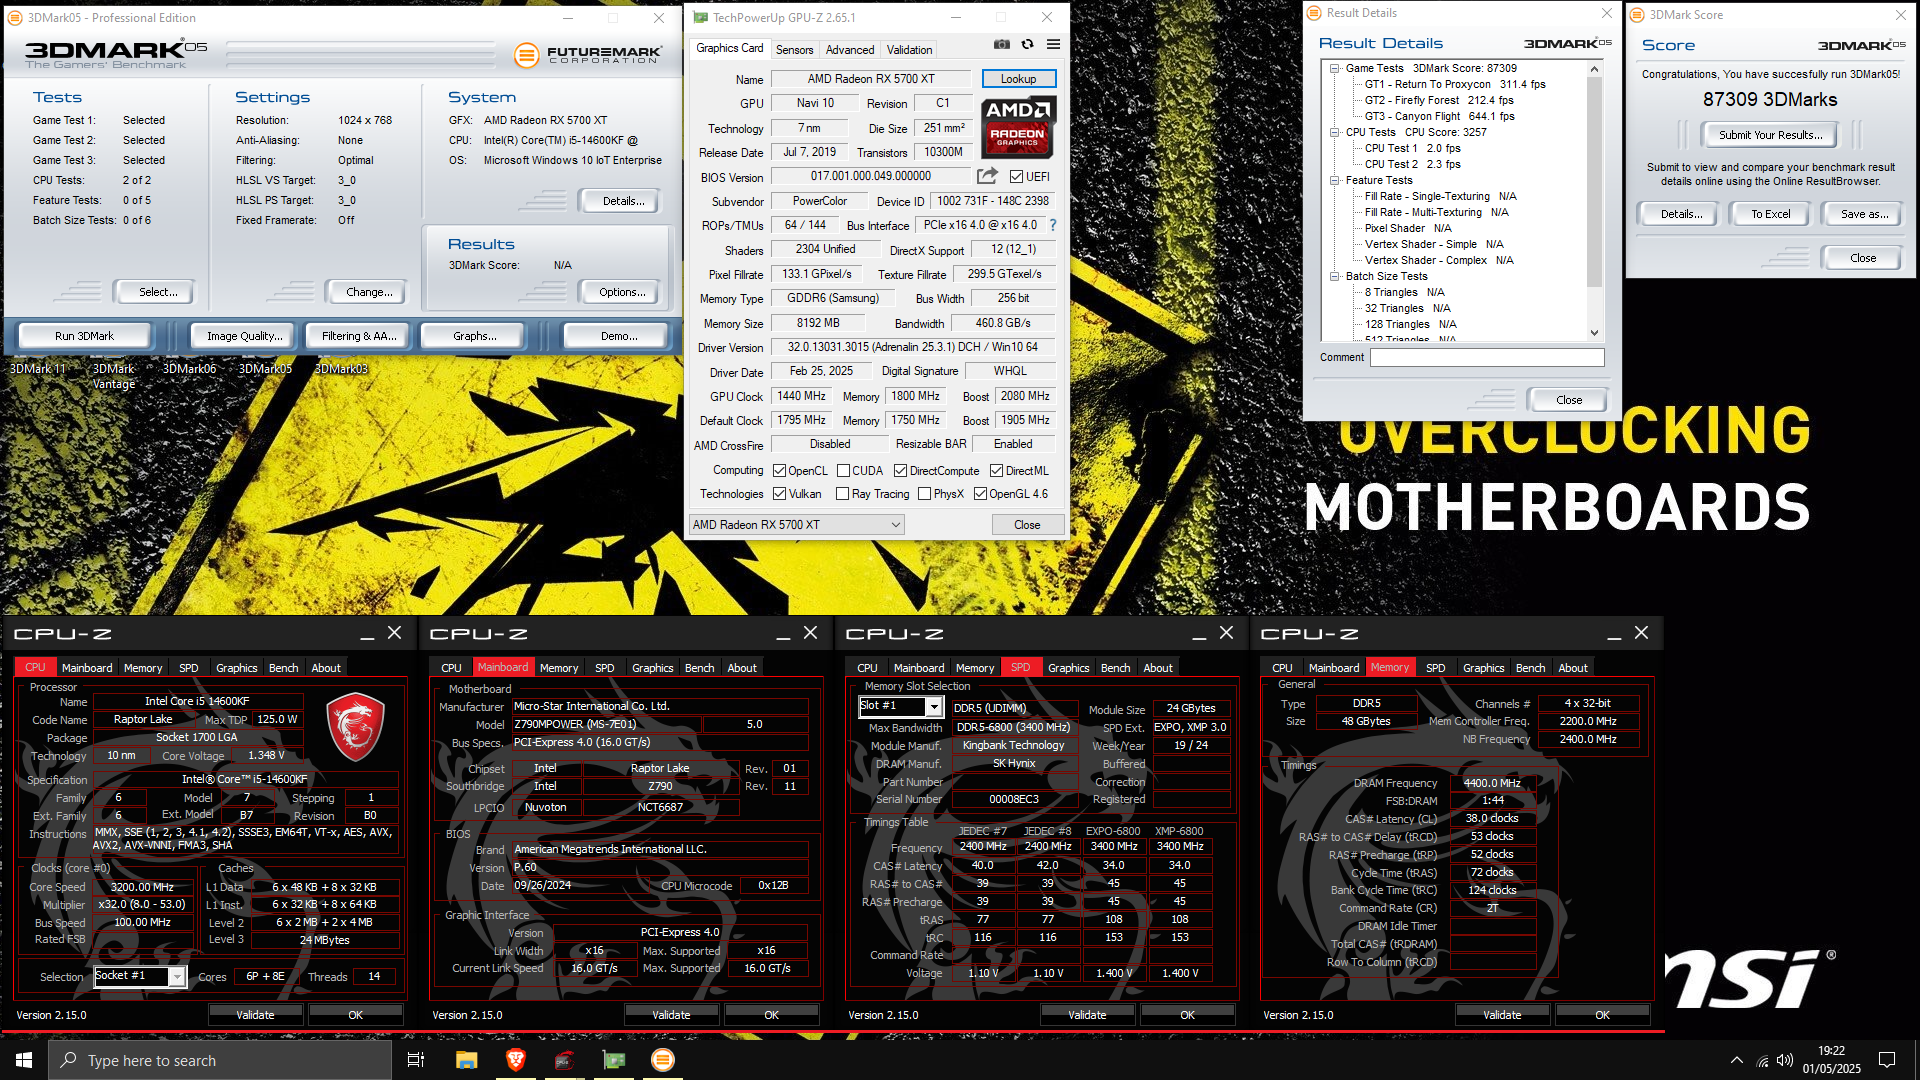Show hidden system tray icons

click(1737, 1060)
